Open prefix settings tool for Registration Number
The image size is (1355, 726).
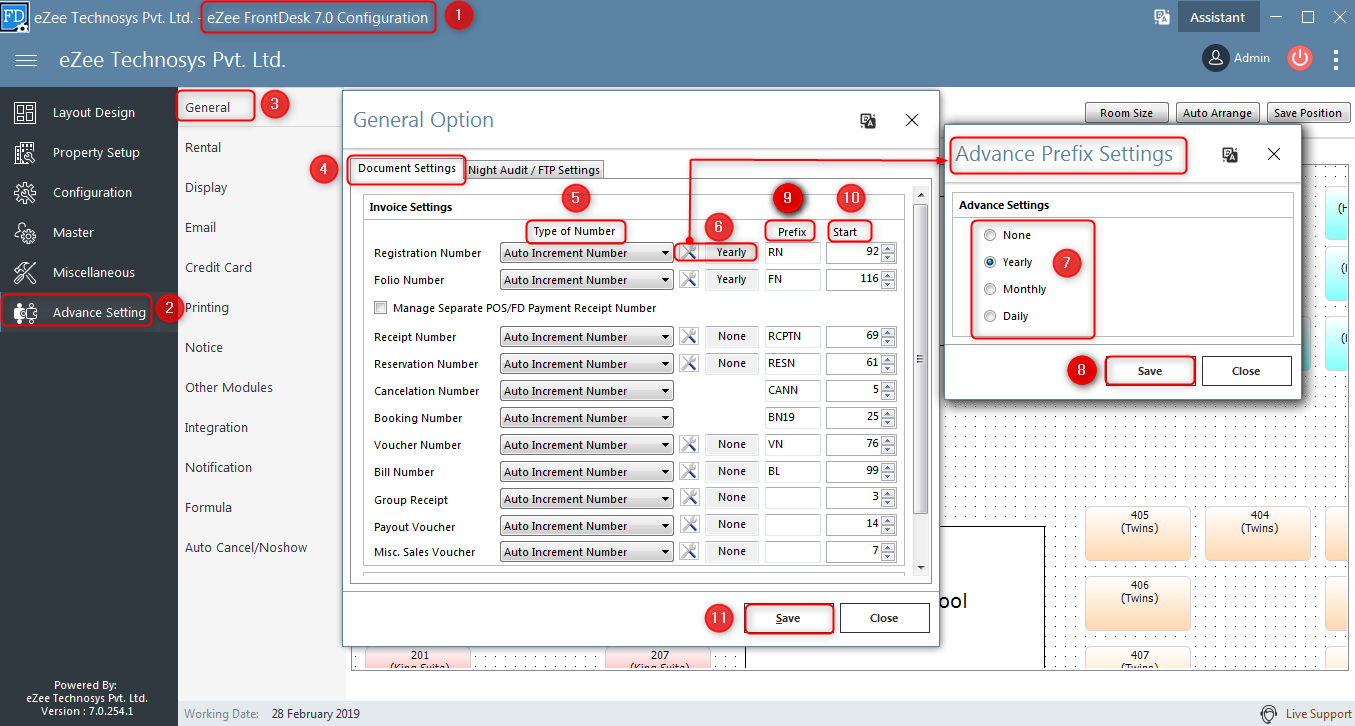[x=688, y=253]
